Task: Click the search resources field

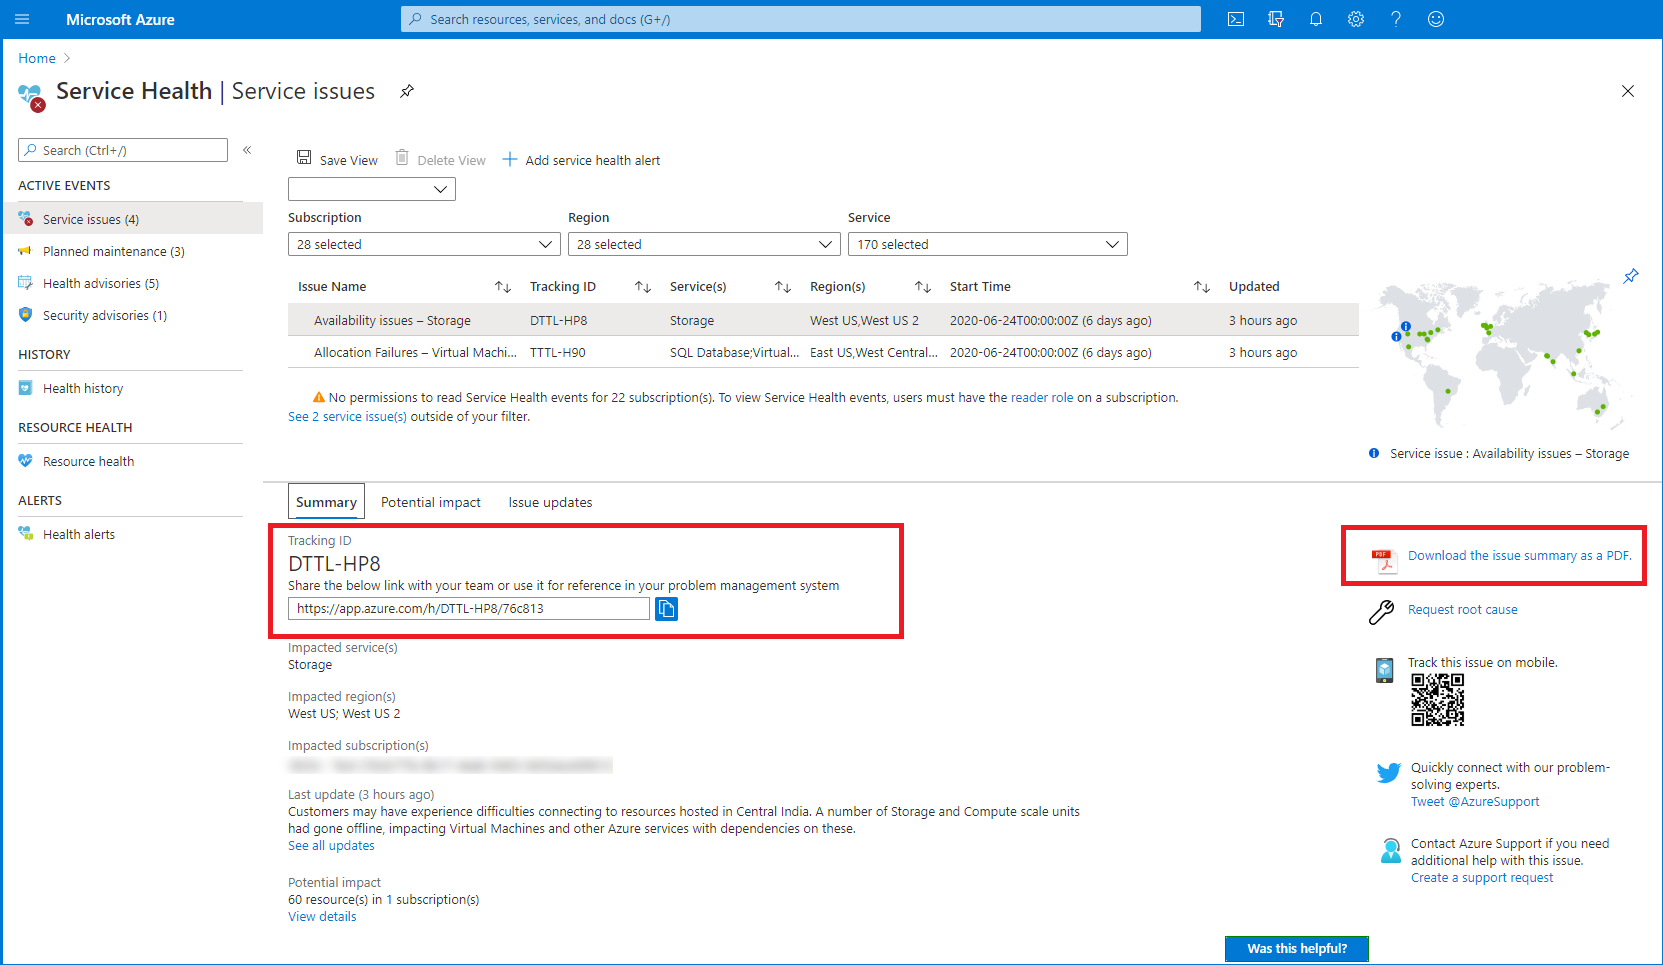Action: coord(800,19)
